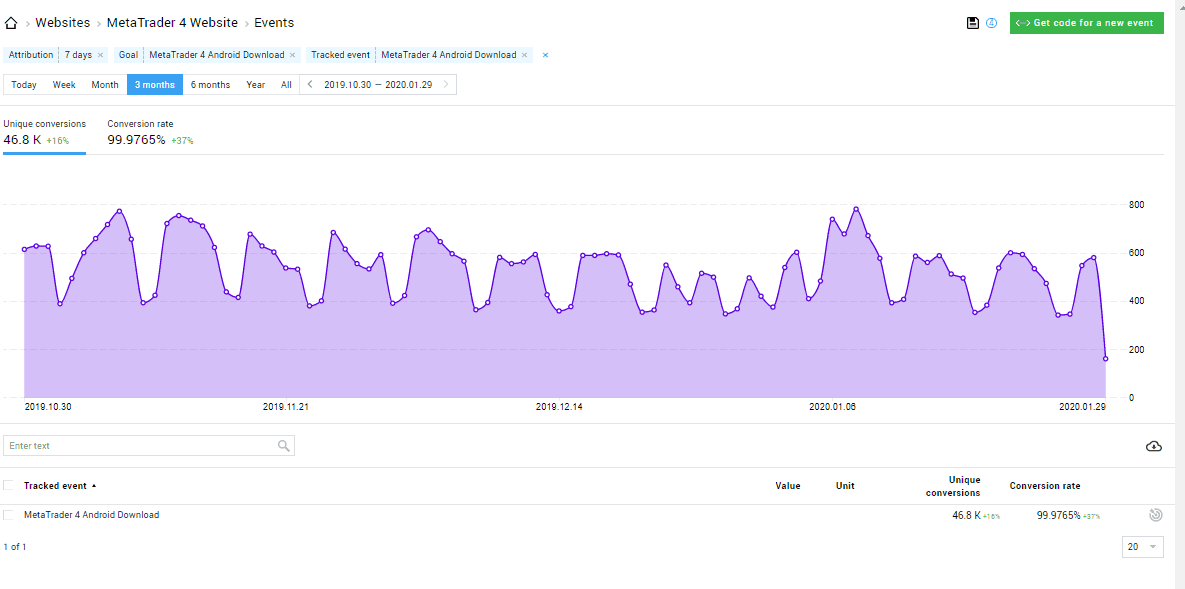Viewport: 1185px width, 589px height.
Task: Click the 99.9765% value in the table row
Action: coord(1058,516)
